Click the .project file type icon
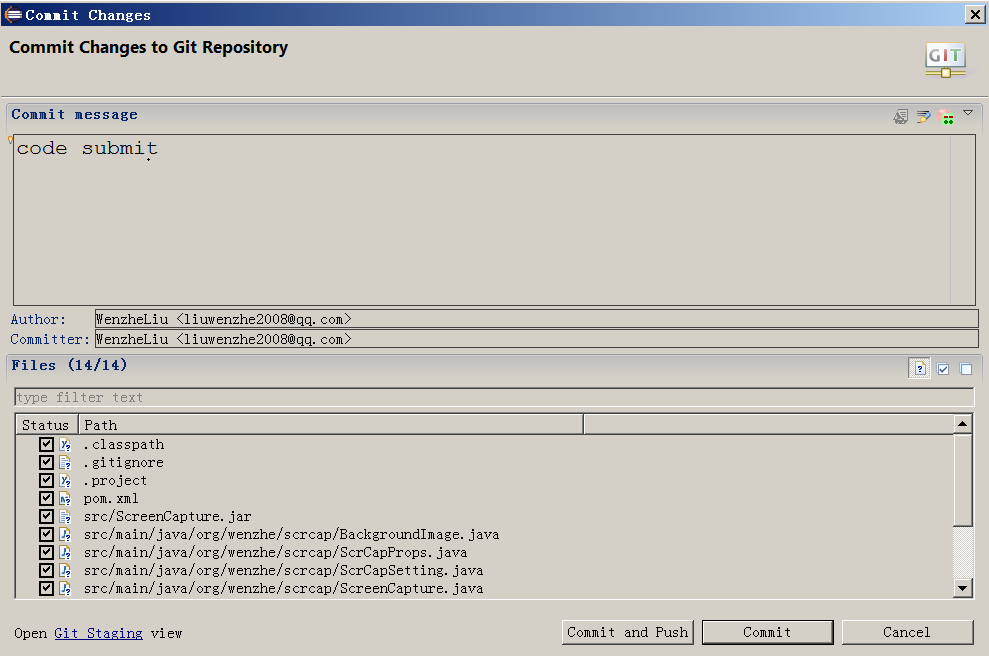The height and width of the screenshot is (656, 989). tap(65, 481)
